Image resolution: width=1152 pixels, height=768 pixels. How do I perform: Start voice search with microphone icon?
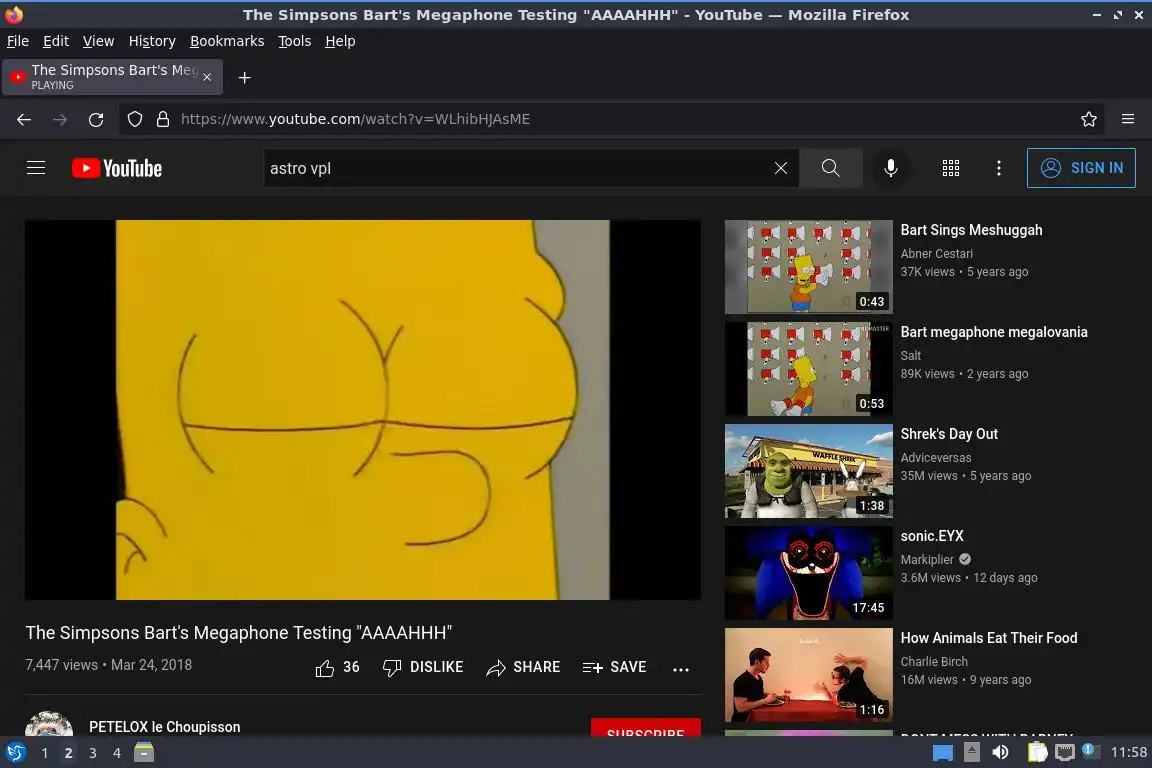(x=890, y=168)
